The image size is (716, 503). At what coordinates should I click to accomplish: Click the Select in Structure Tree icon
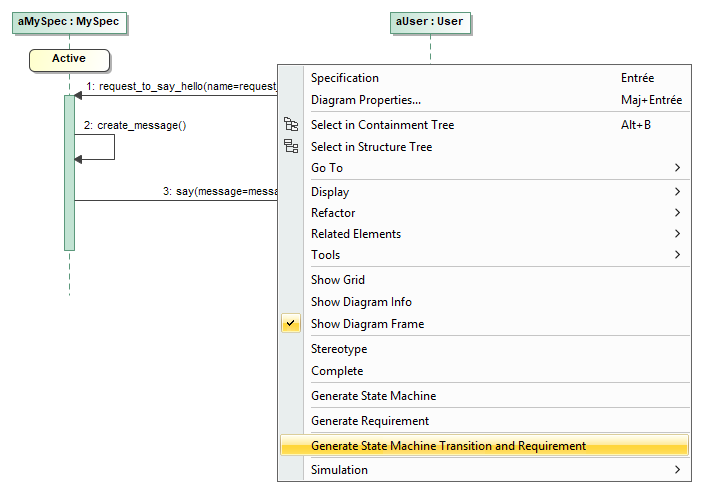291,146
